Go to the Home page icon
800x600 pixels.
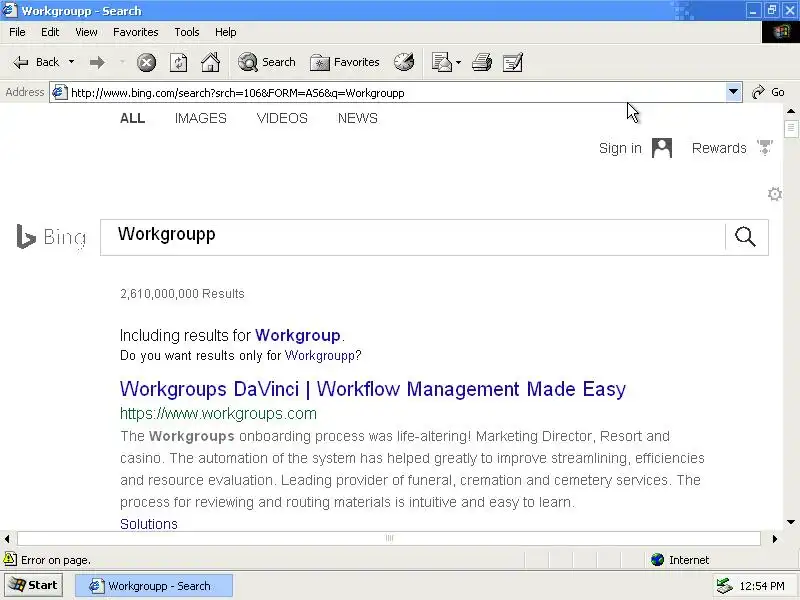click(x=210, y=62)
